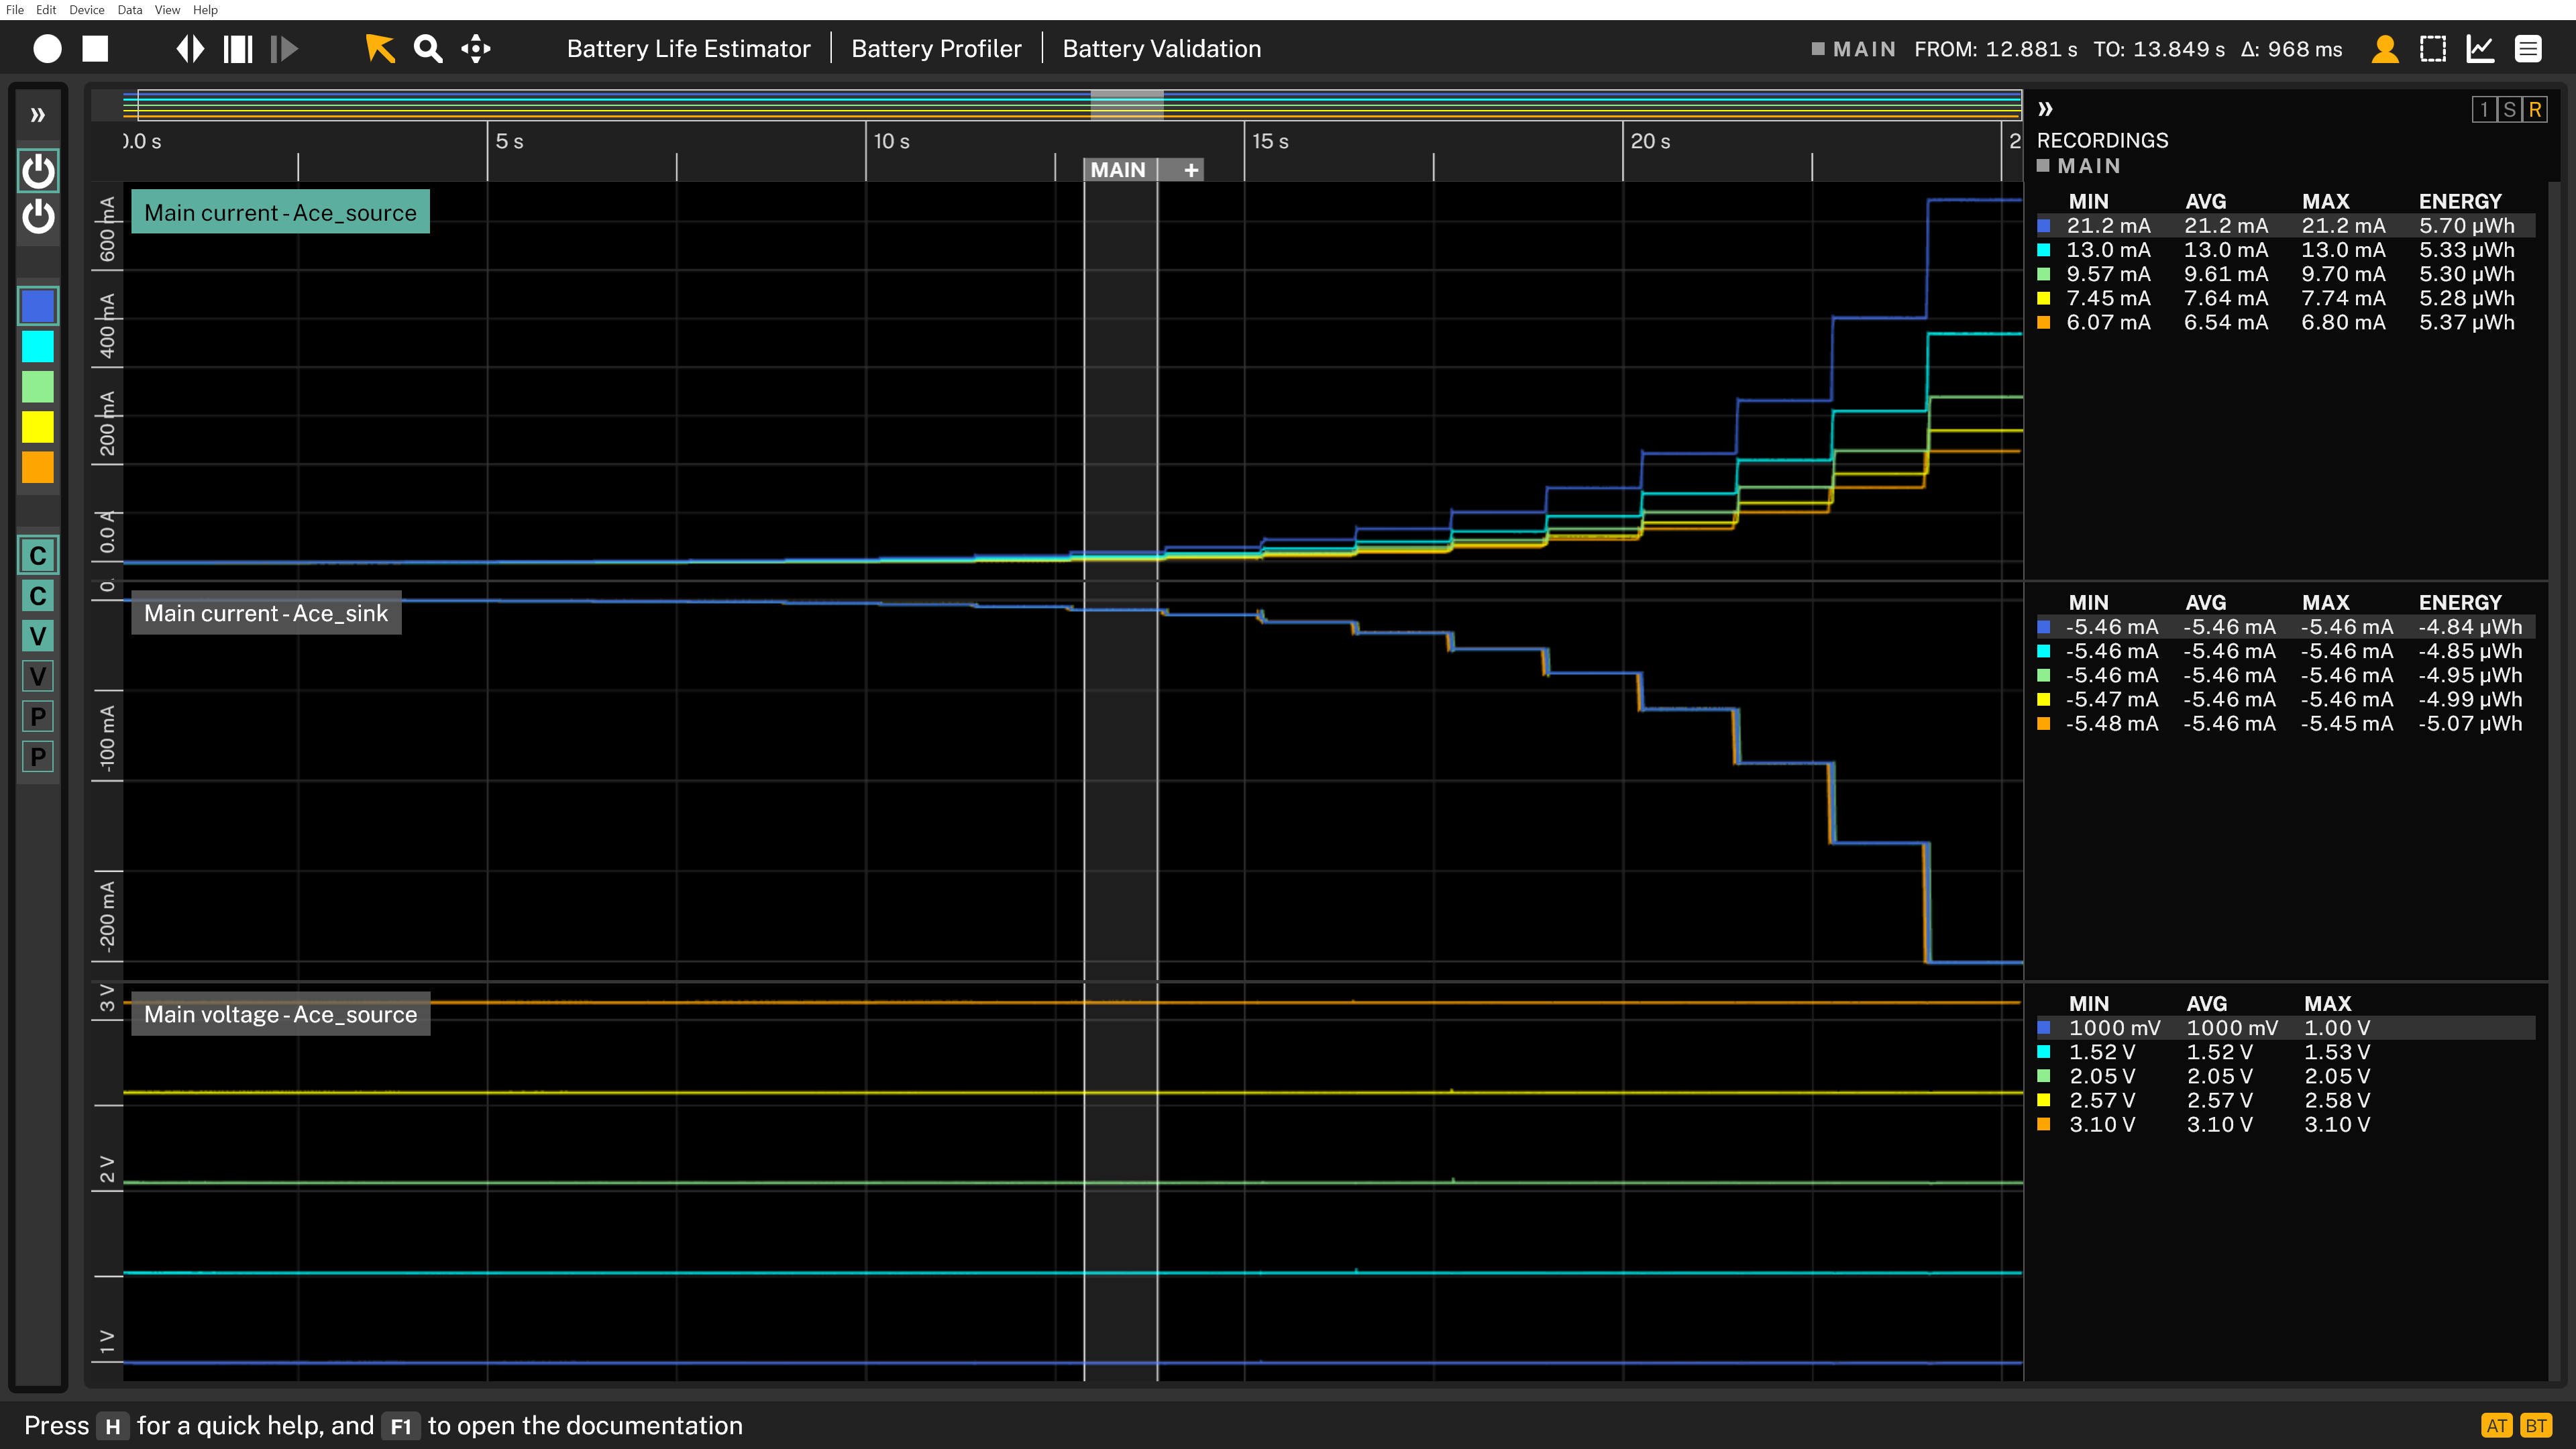Viewport: 2576px width, 1449px height.
Task: Toggle the first C current channel
Action: pos(38,556)
